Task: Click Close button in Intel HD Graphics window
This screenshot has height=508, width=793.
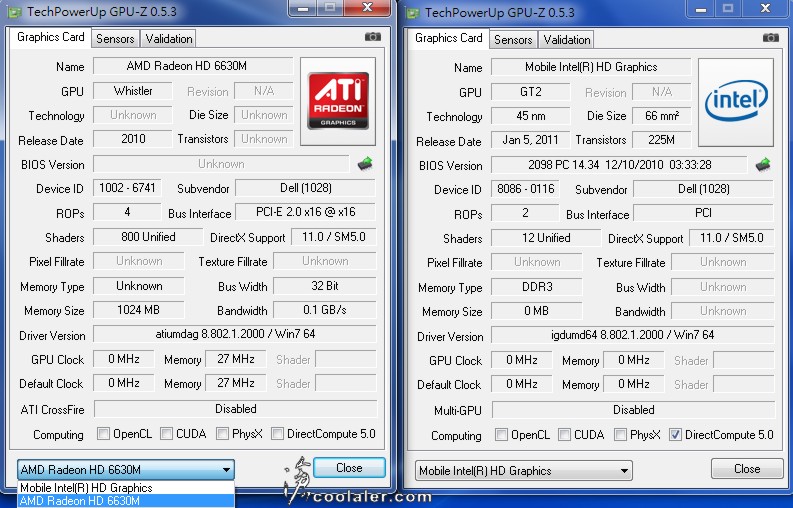Action: 747,469
